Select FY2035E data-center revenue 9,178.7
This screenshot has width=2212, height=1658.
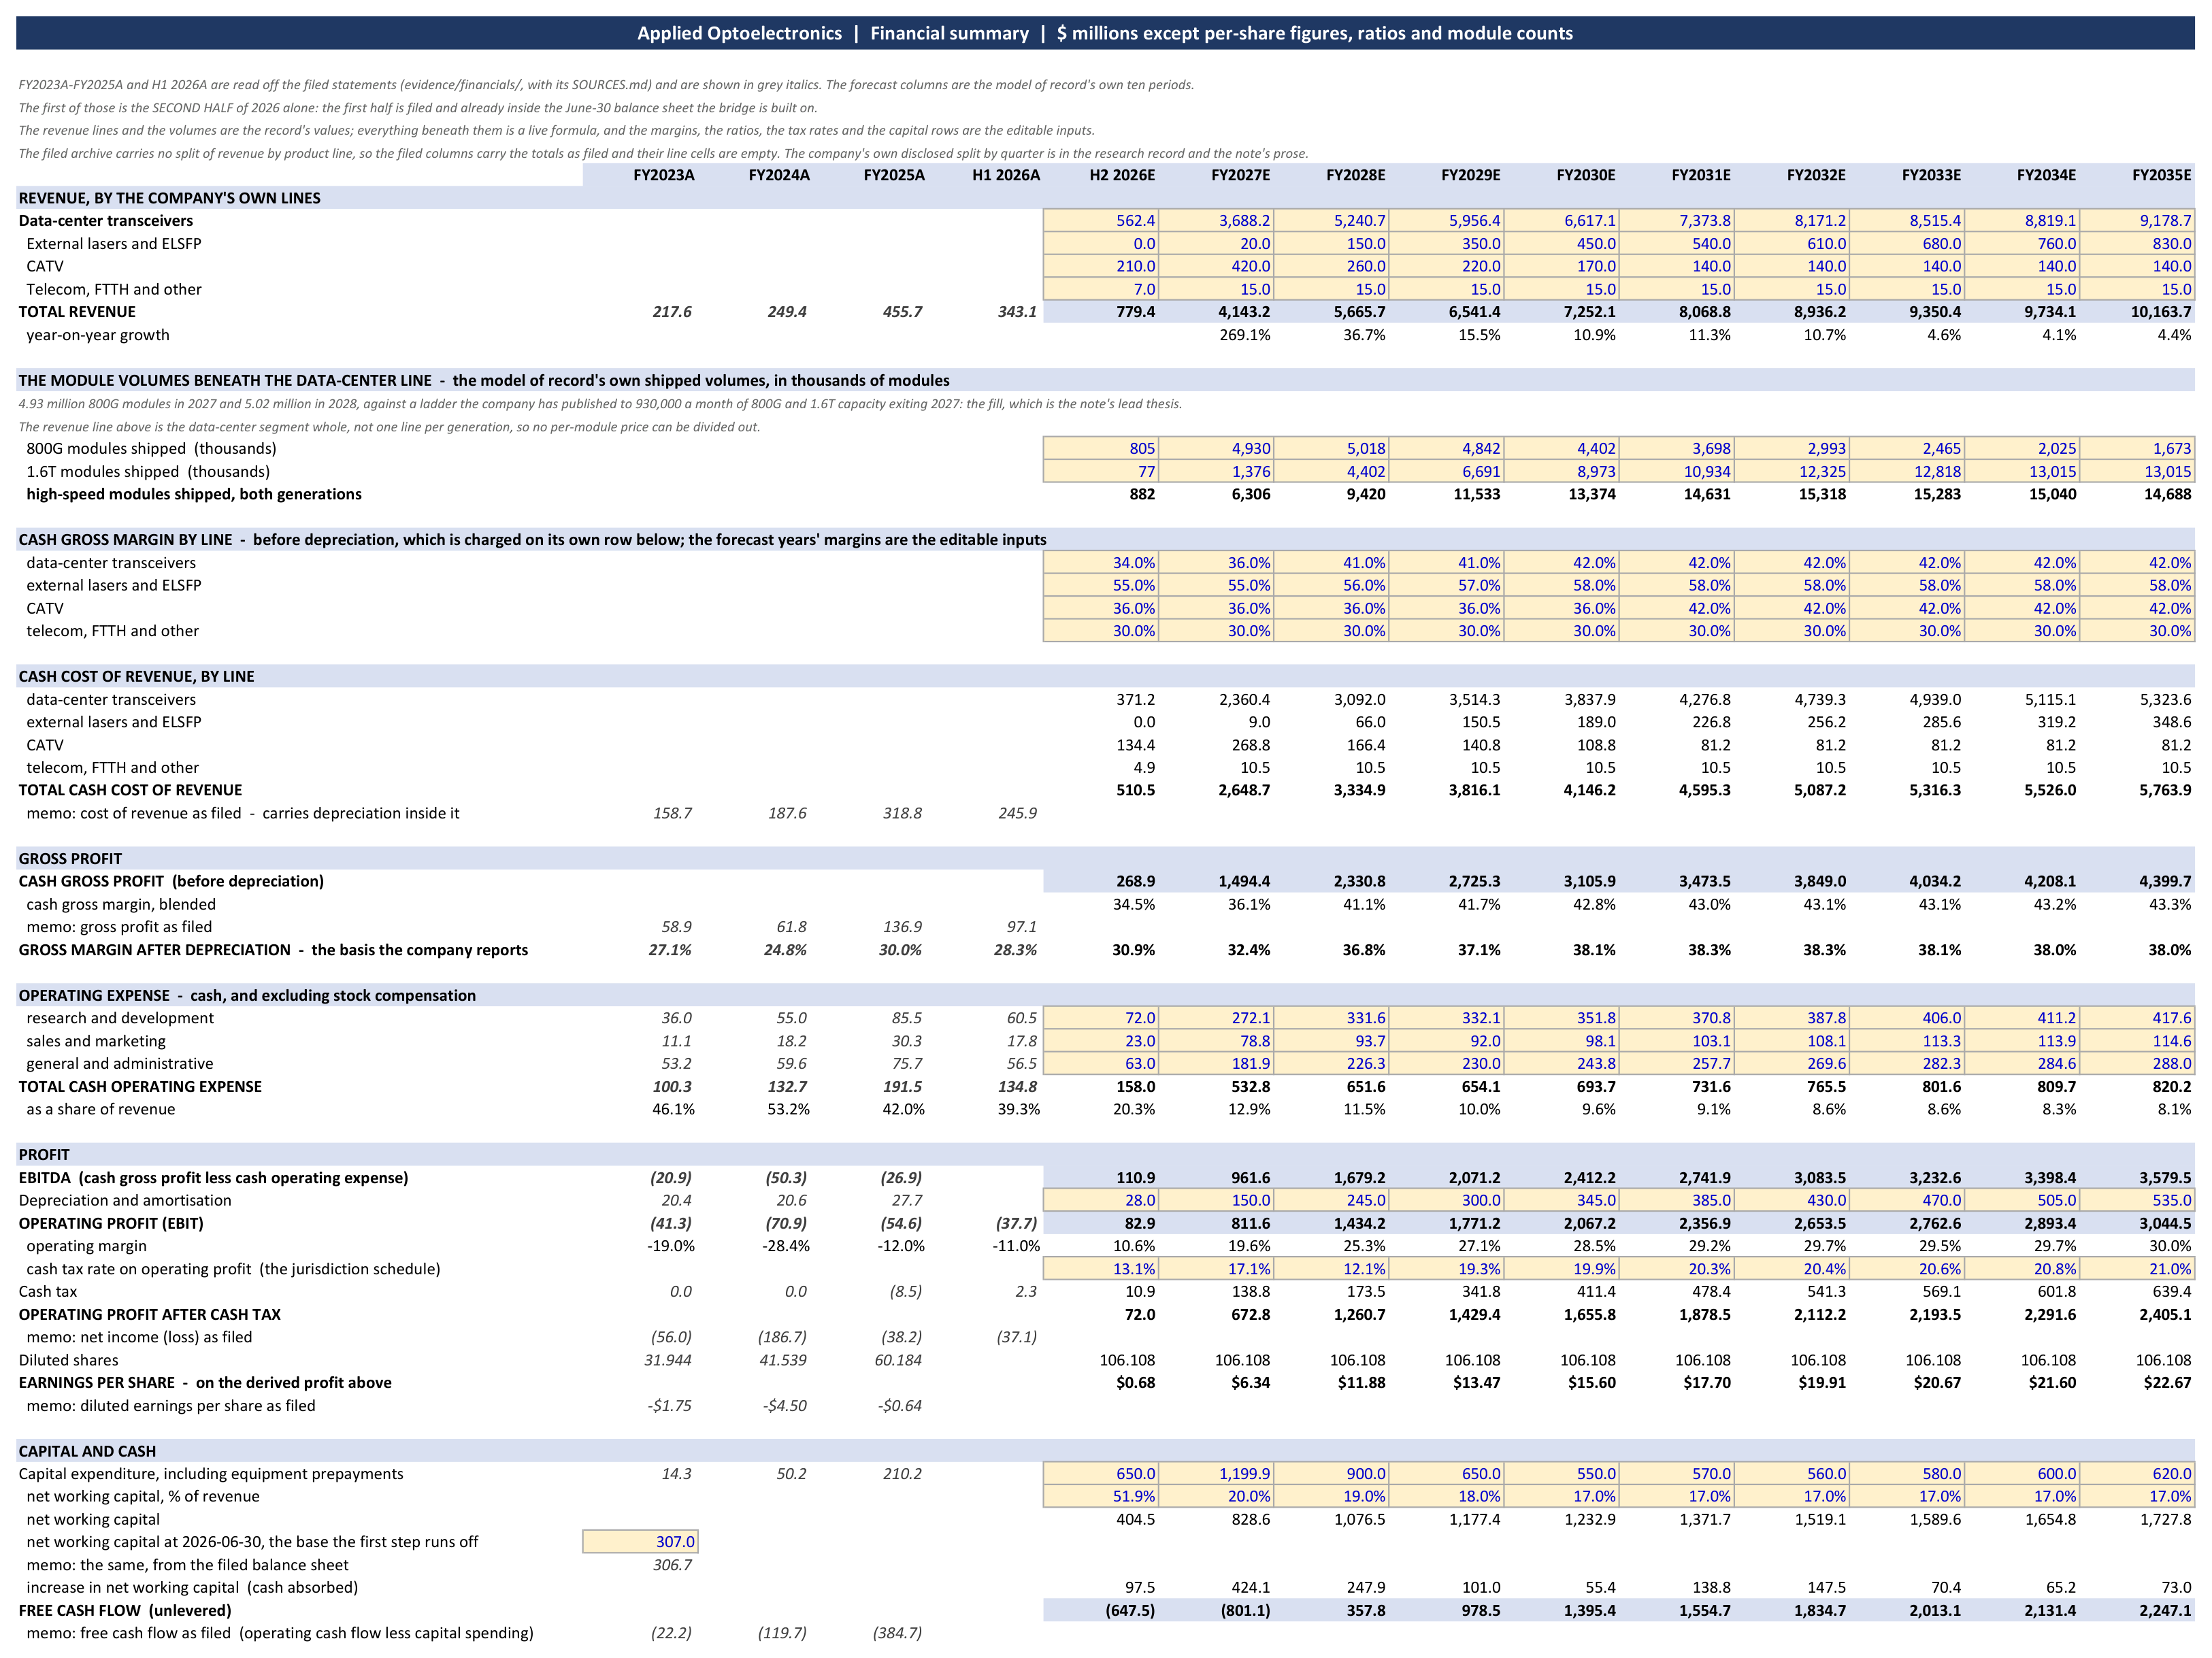click(x=2138, y=220)
